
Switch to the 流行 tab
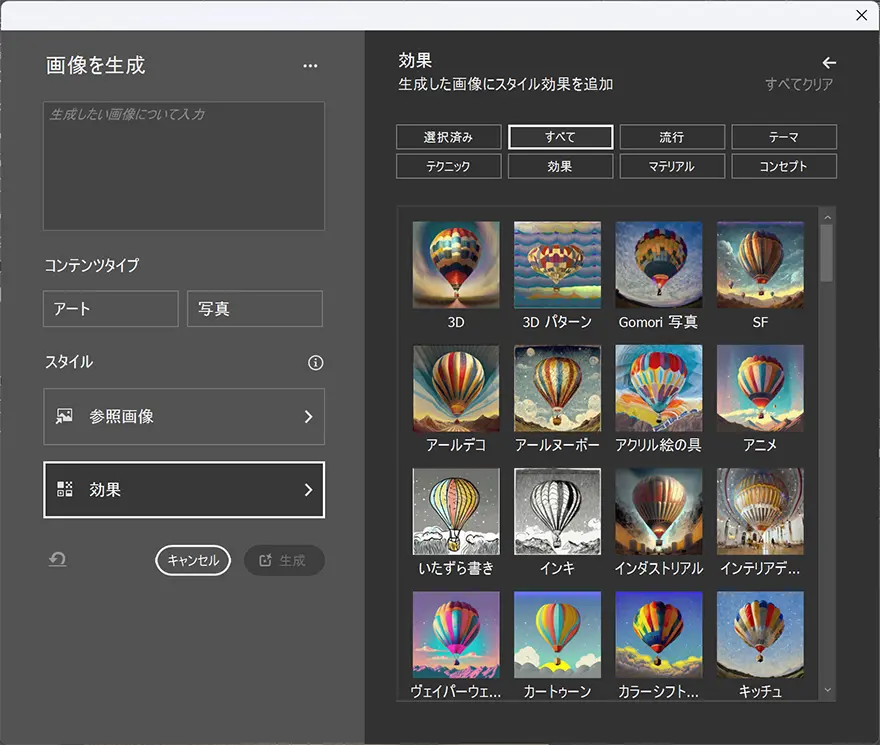(x=672, y=137)
